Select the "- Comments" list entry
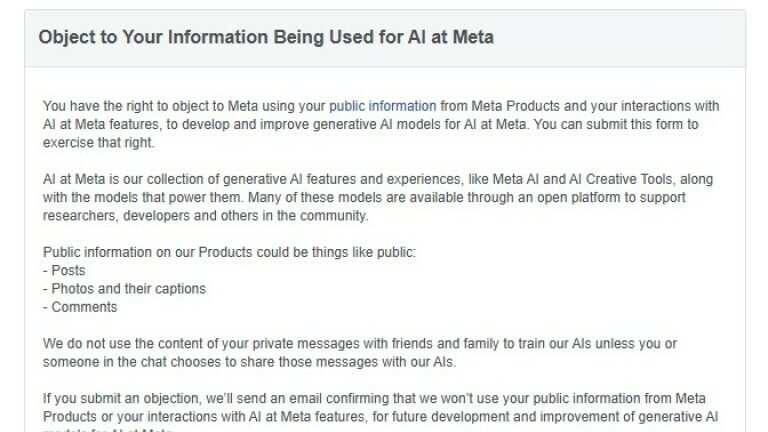 click(x=80, y=307)
